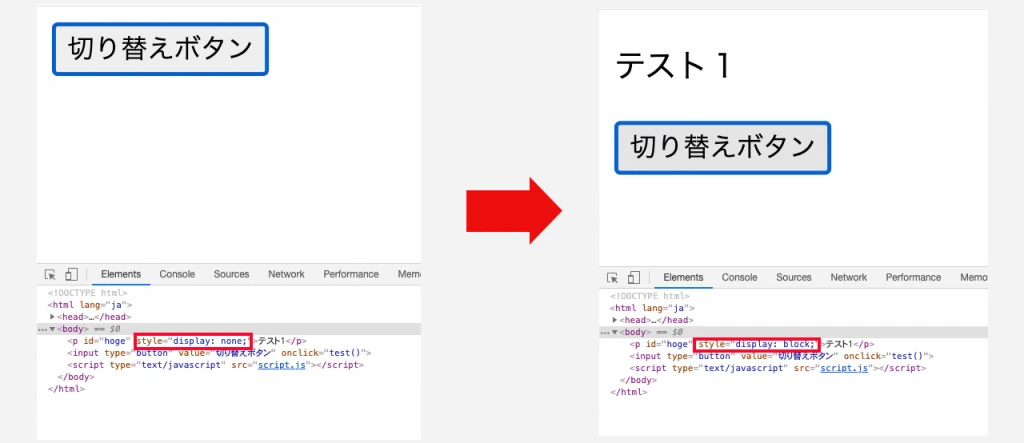This screenshot has width=1024, height=443.
Task: Open the Elements tab in right DevTools
Action: [683, 278]
